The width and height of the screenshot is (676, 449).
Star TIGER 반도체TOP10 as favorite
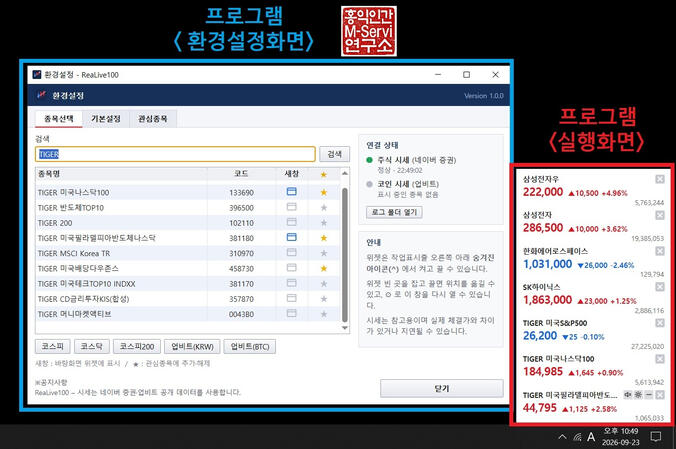pyautogui.click(x=324, y=207)
